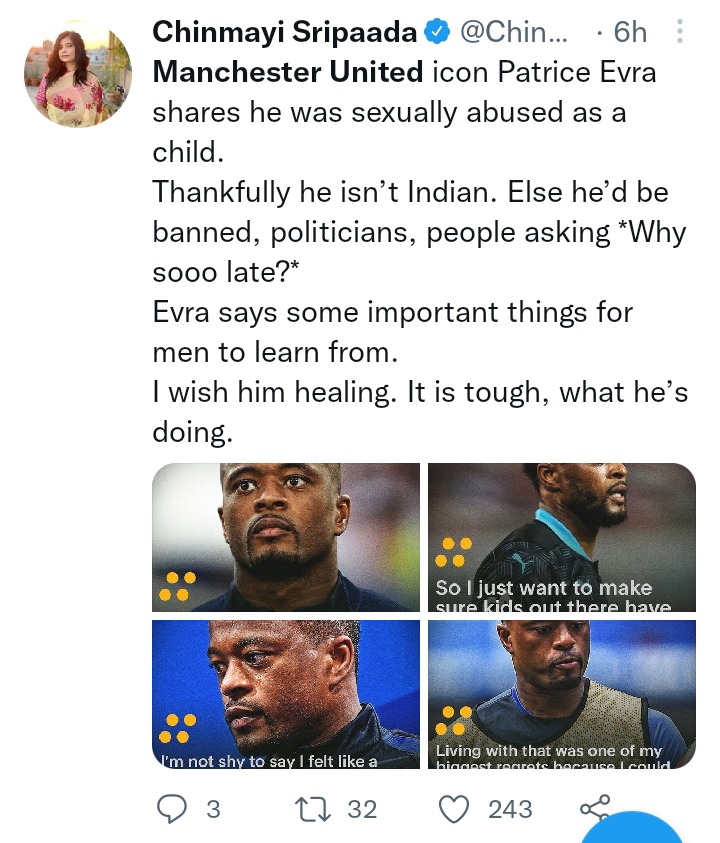720x843 pixels.
Task: View the 32 retweets count
Action: [362, 809]
